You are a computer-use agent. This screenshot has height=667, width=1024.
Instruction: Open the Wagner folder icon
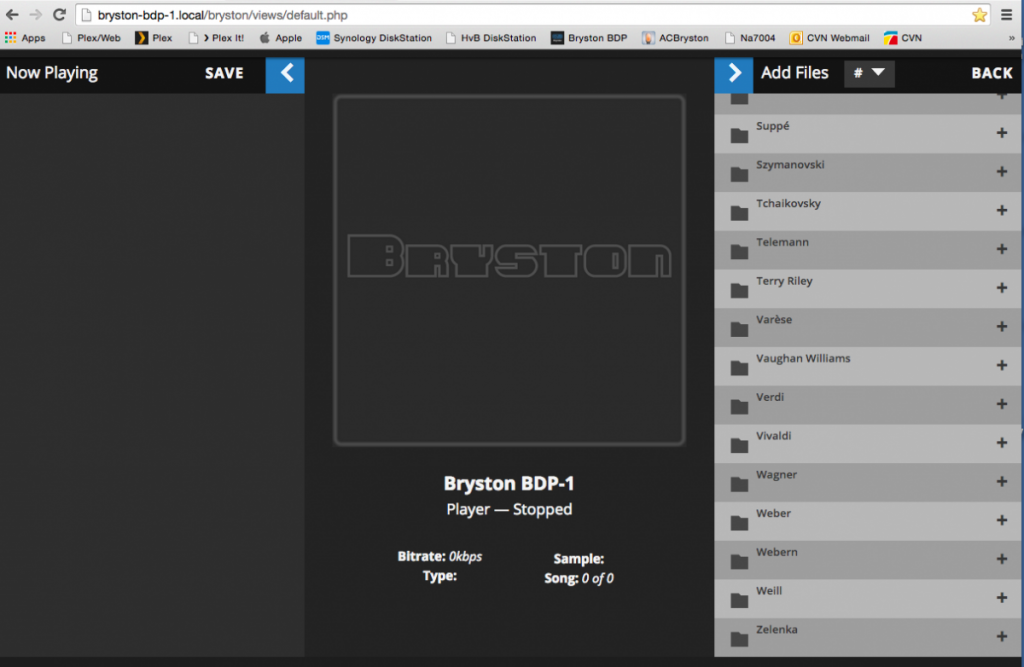point(739,484)
